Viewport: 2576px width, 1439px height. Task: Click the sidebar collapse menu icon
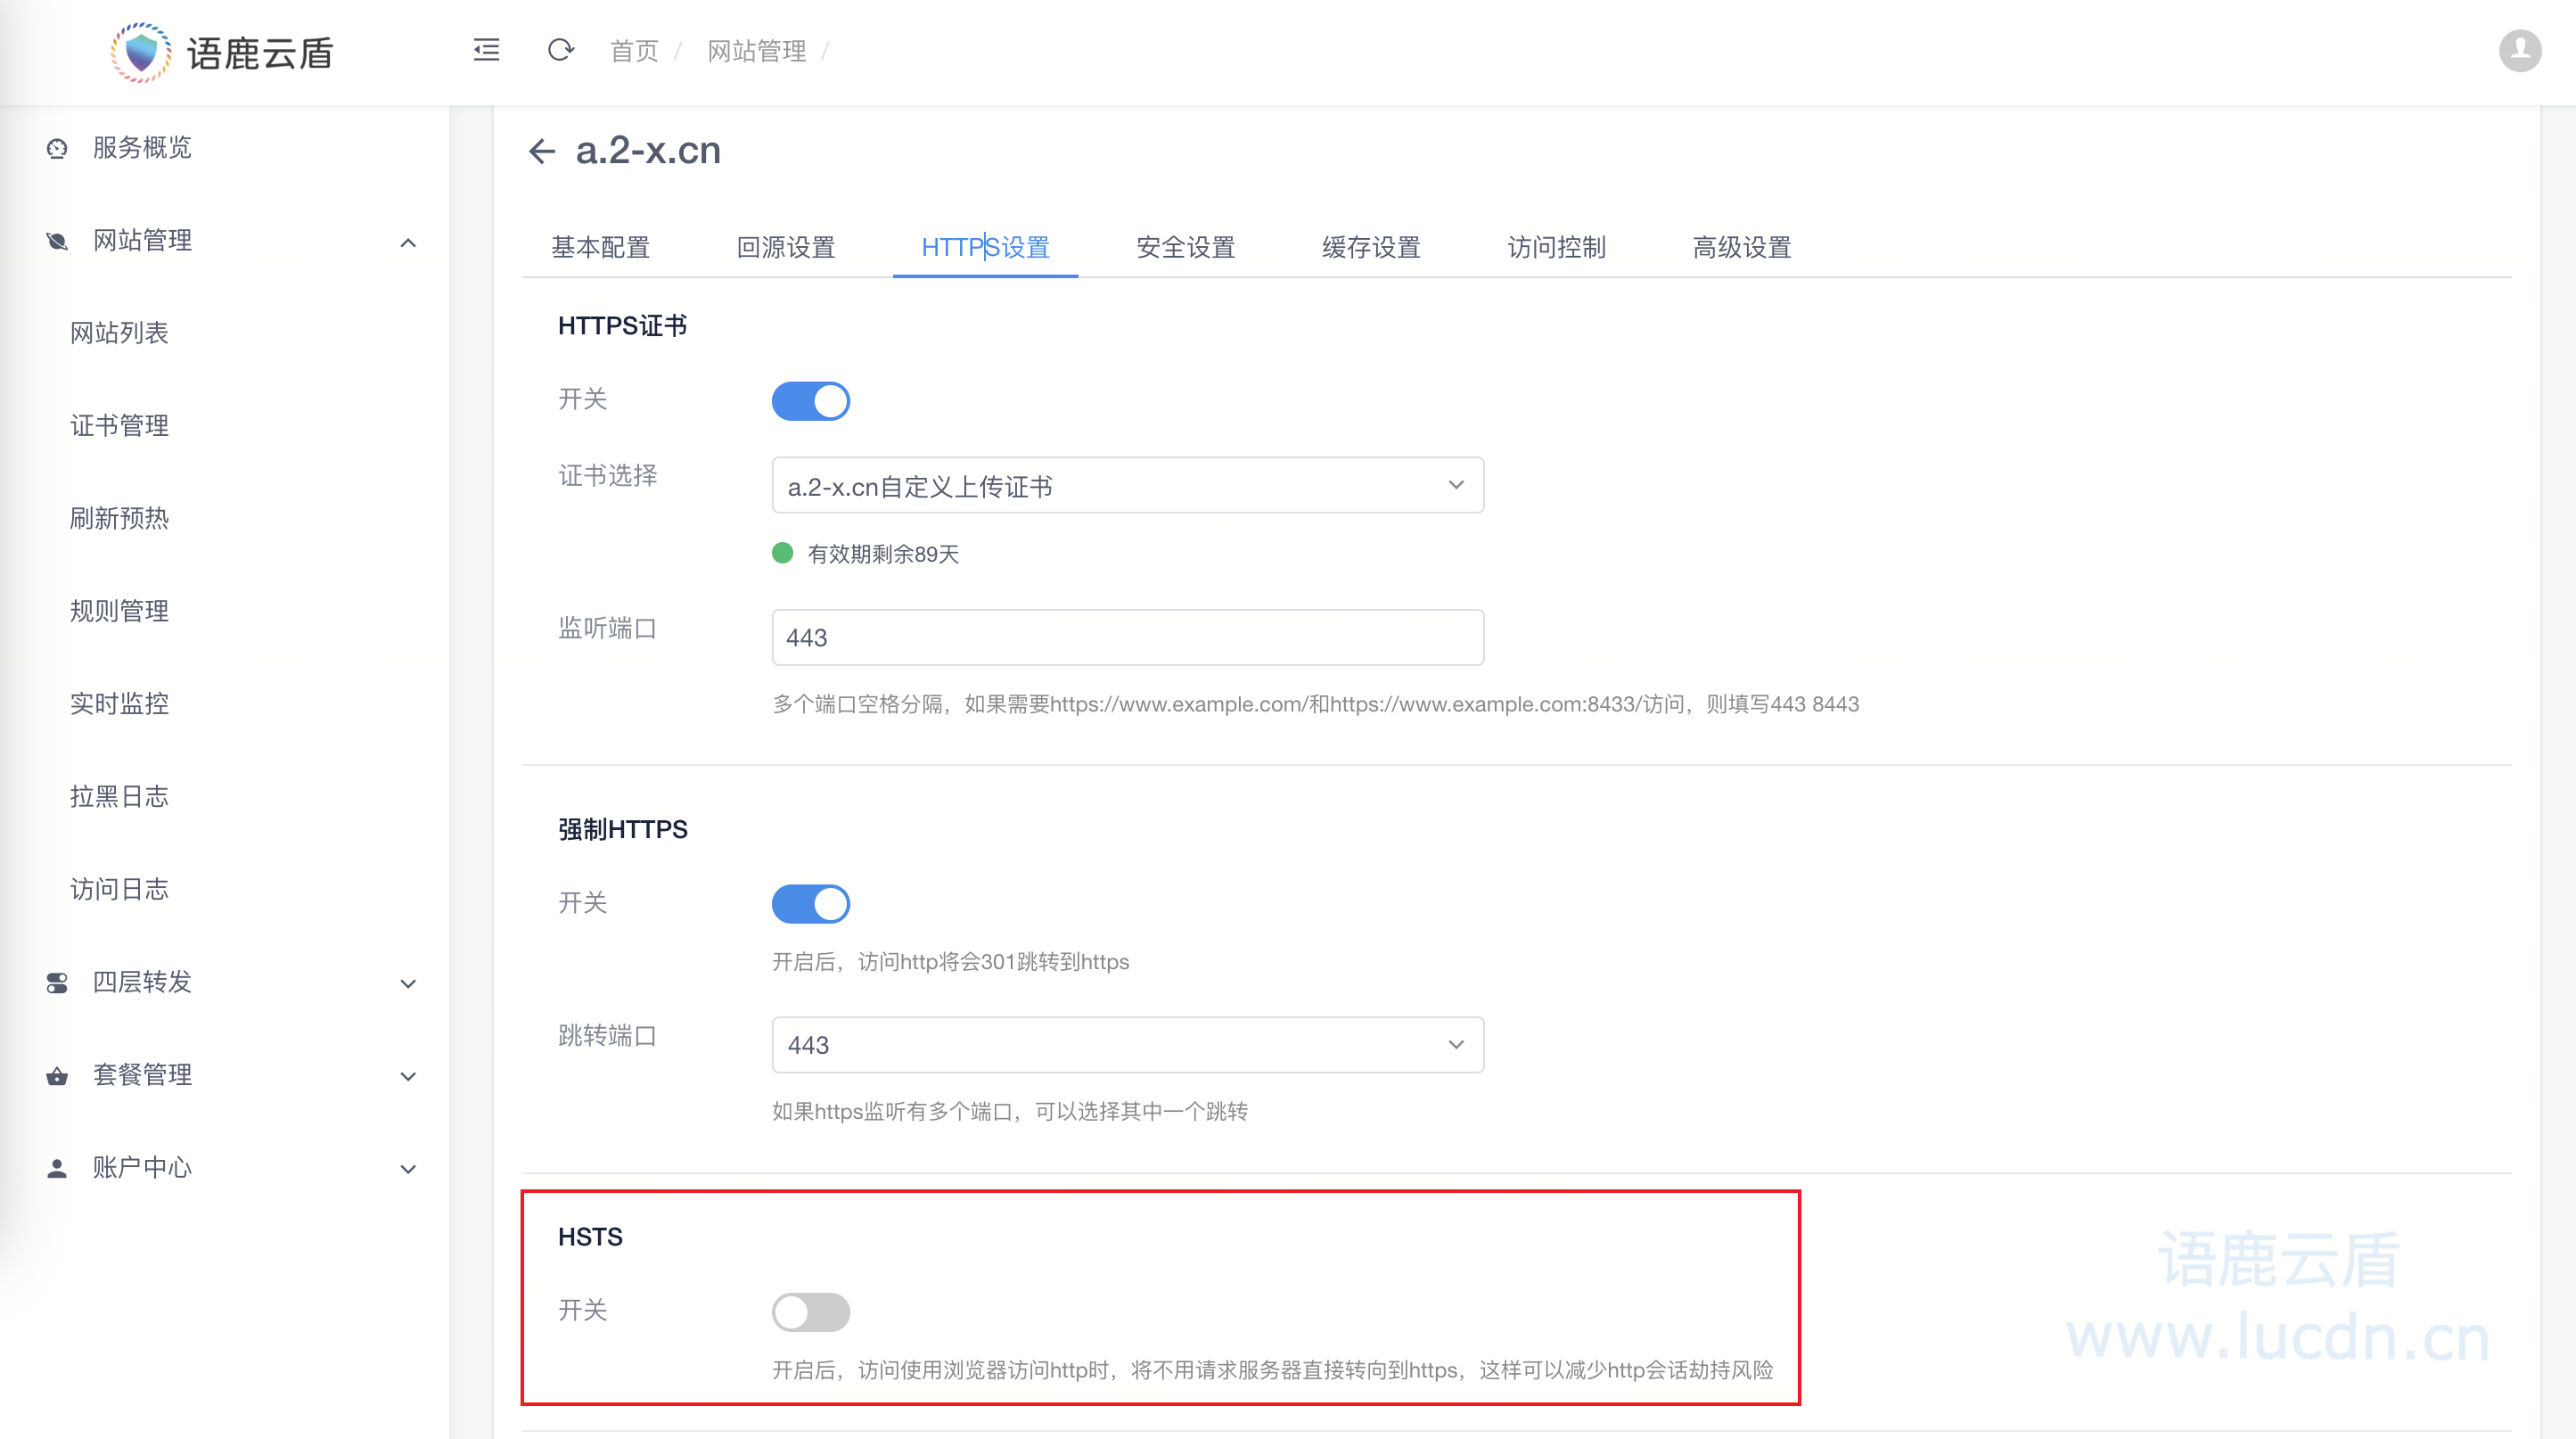click(x=486, y=50)
